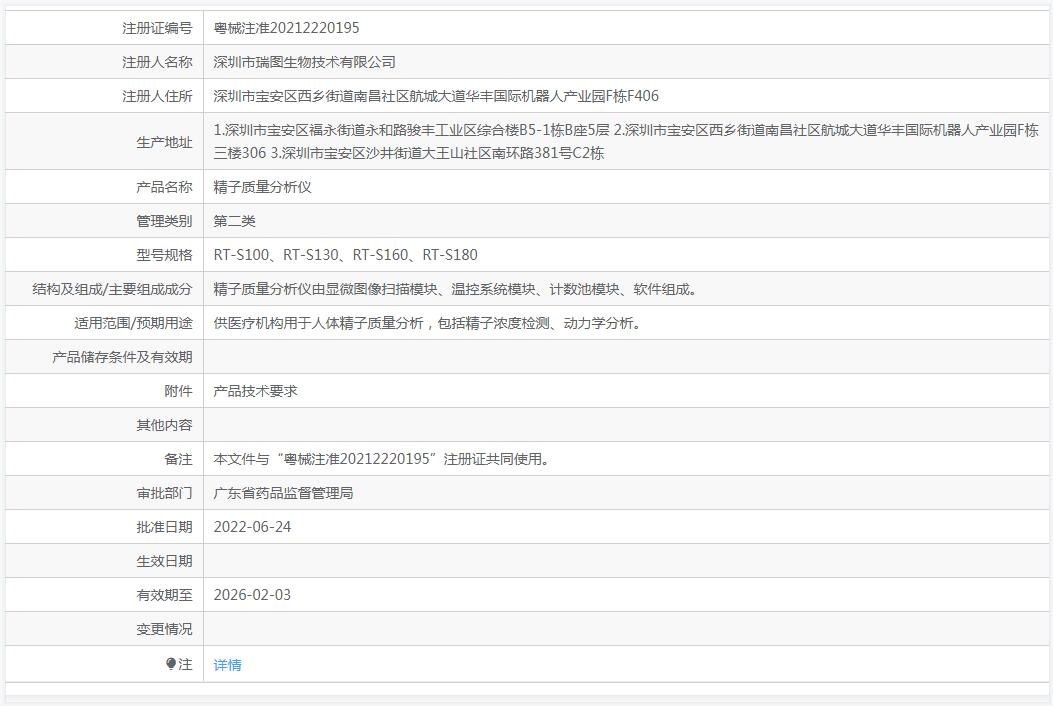Select registrant name 深圳市瑞图生物技术有限公司

(304, 62)
